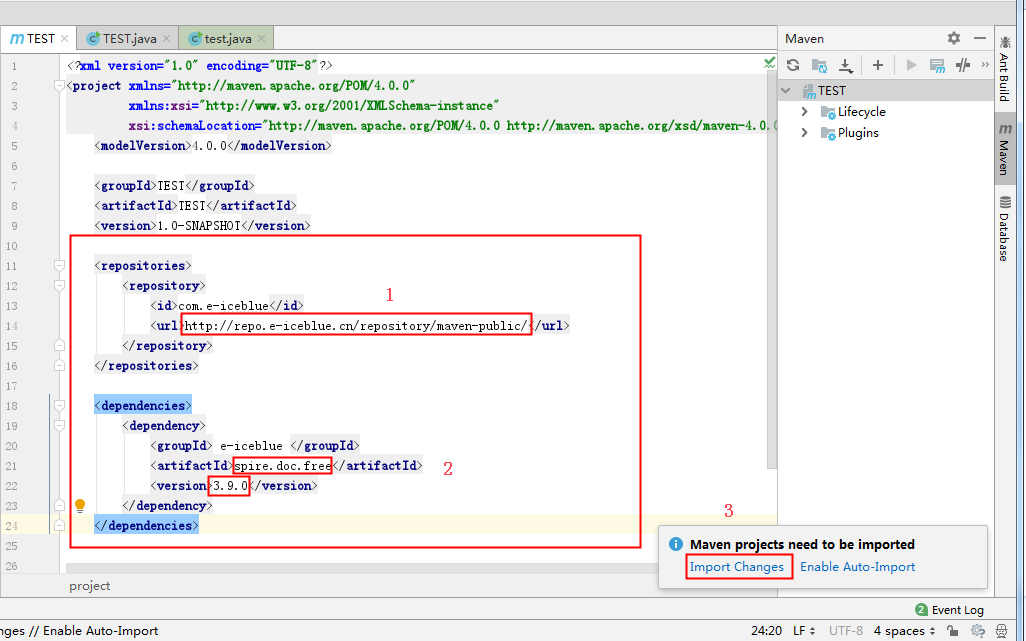Reimport all Maven projects using the refresh icon

coord(793,65)
